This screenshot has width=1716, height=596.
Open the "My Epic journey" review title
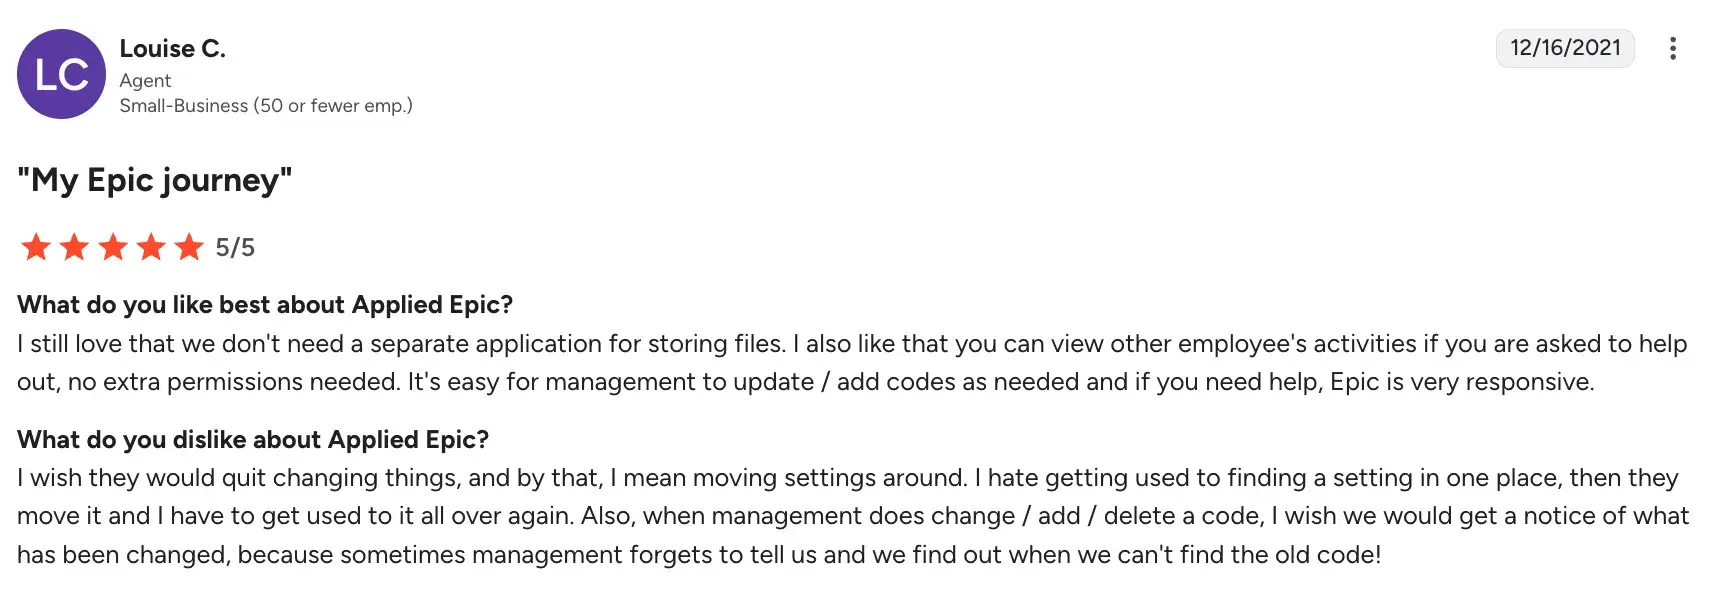coord(155,180)
